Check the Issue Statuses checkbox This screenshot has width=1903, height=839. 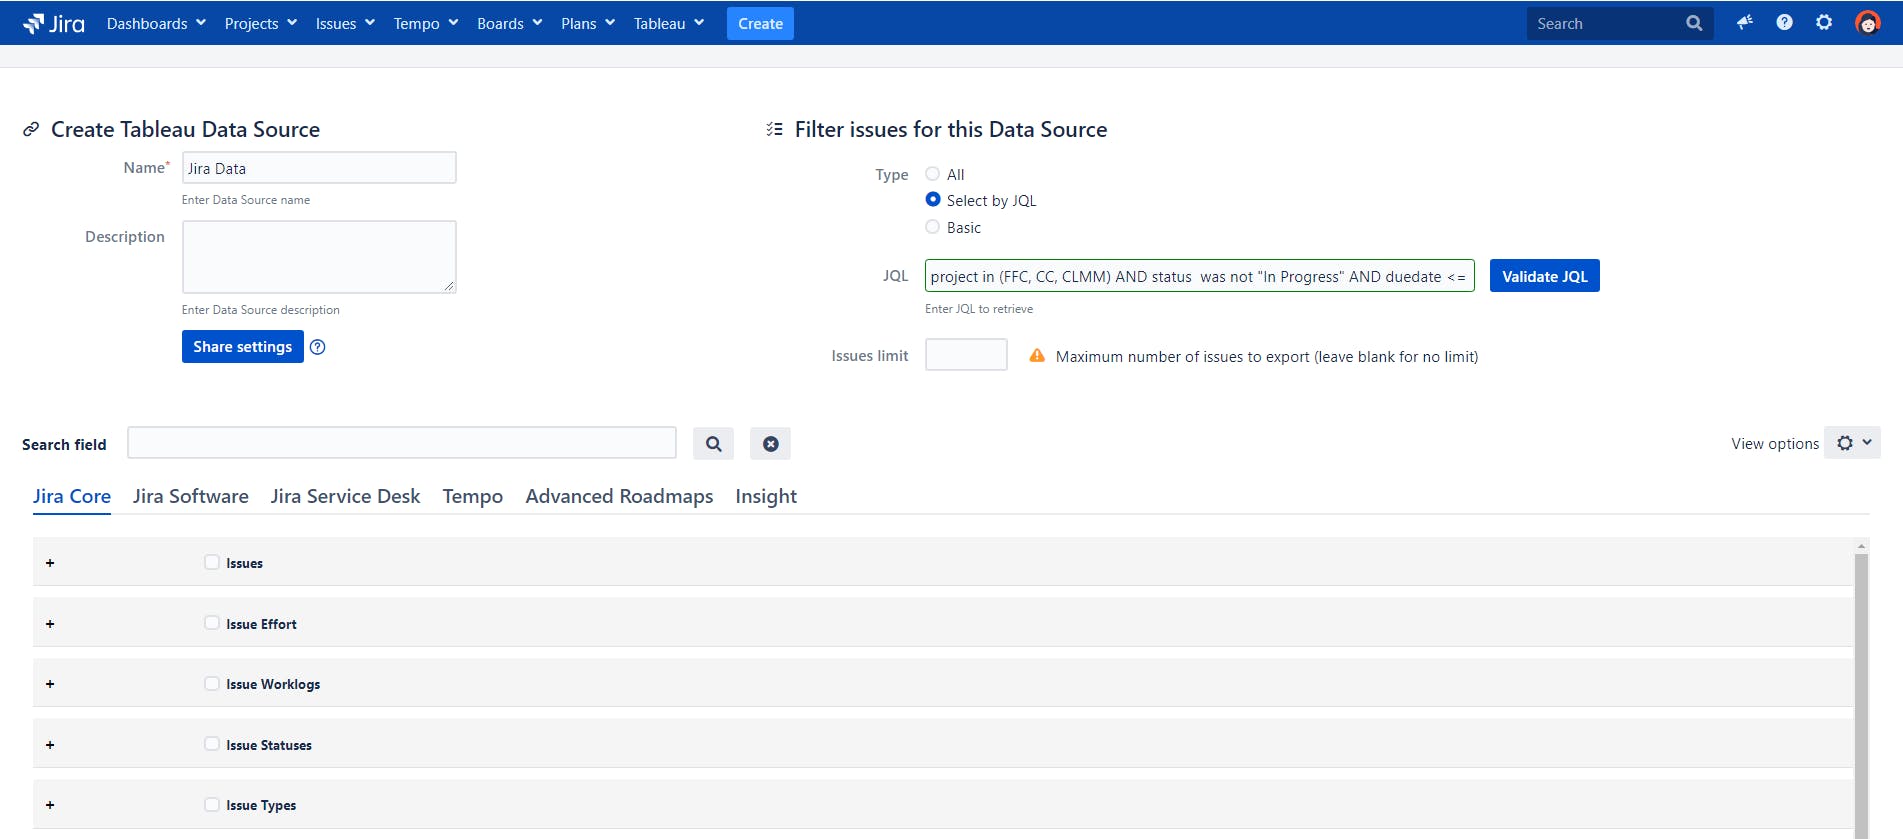point(212,744)
